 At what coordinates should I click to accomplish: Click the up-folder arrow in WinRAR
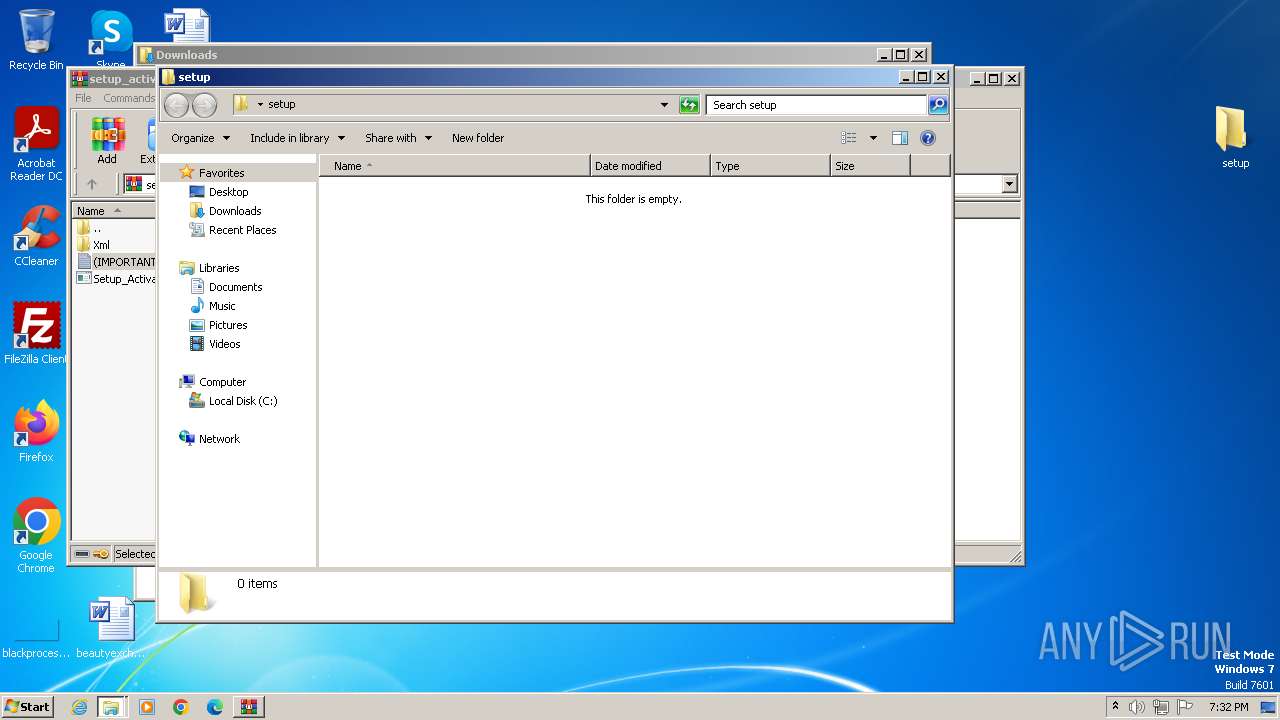pyautogui.click(x=92, y=184)
